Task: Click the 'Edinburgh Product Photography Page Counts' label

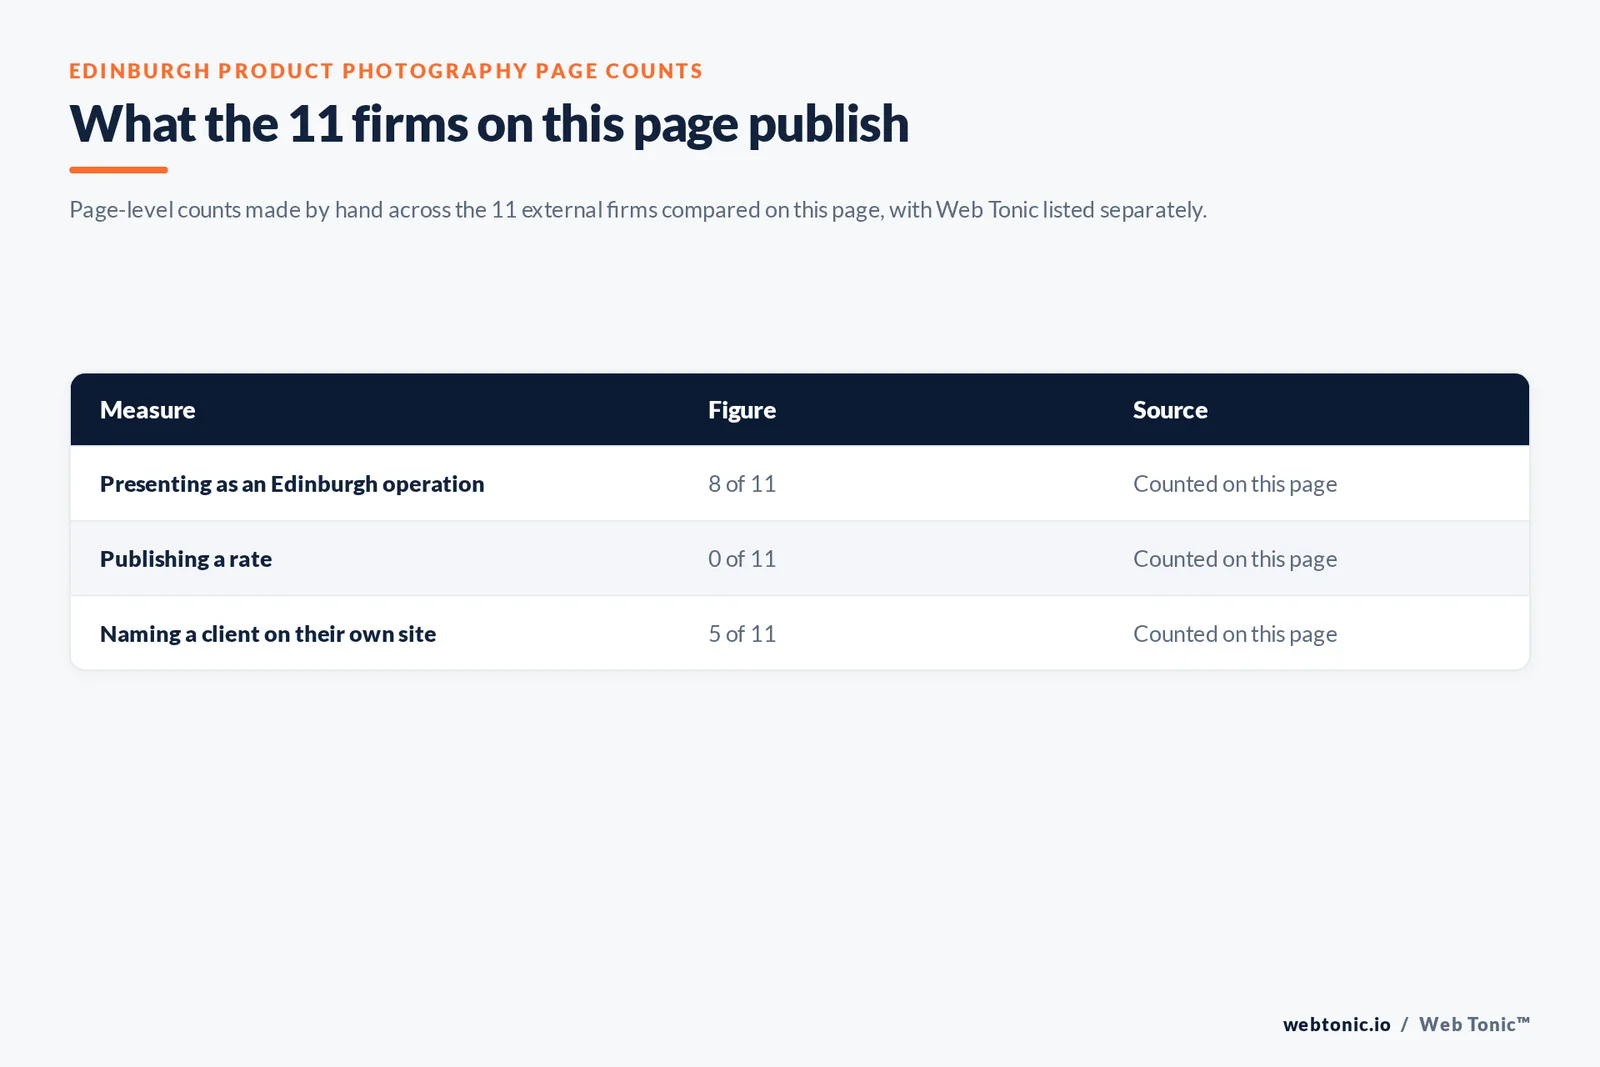Action: (x=386, y=71)
